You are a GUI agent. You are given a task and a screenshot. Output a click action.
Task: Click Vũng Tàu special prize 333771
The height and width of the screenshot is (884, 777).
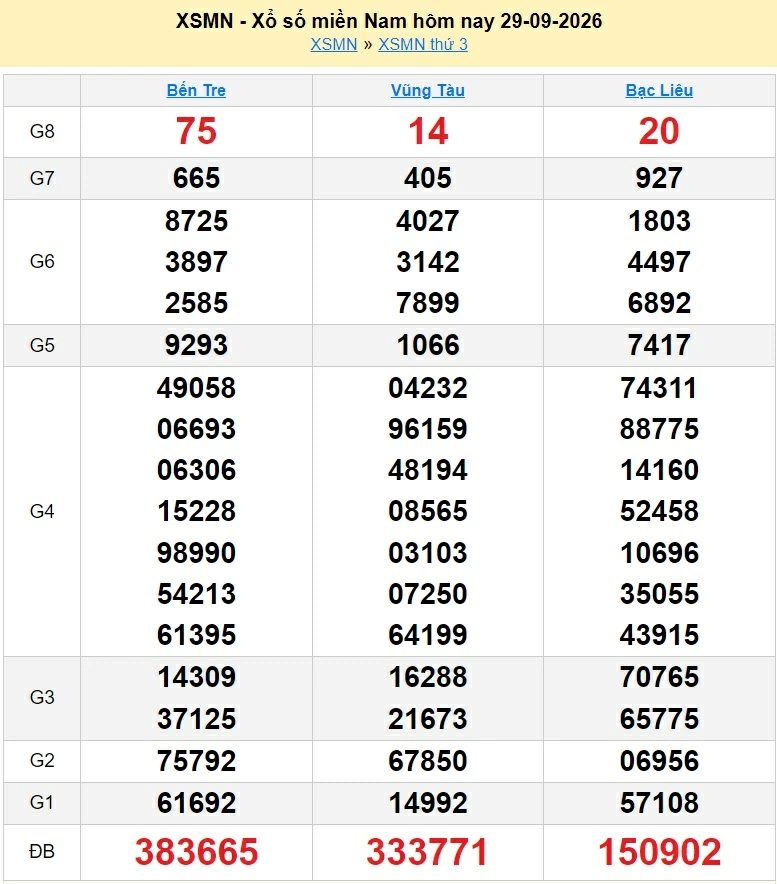[428, 852]
